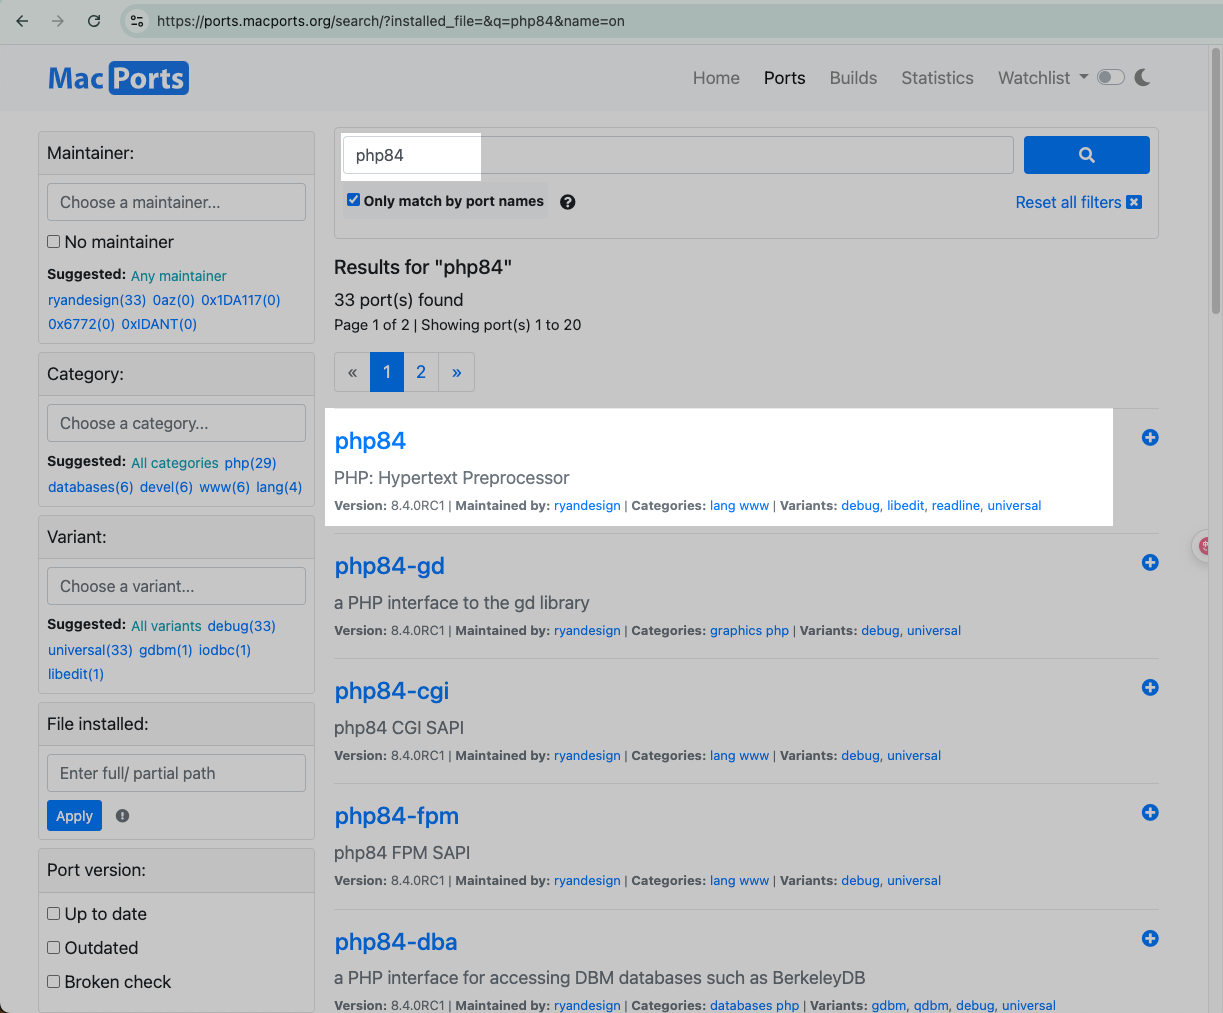Open the php84-dba port link

click(396, 942)
